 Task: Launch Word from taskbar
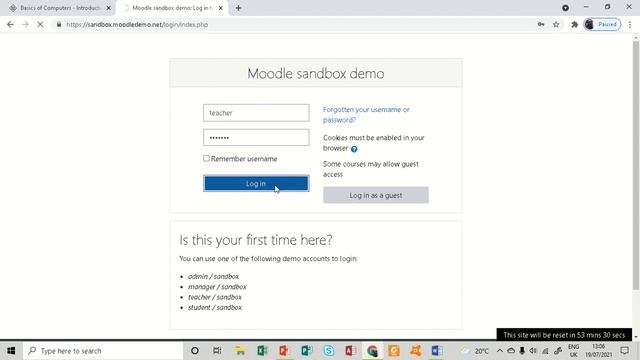pos(437,351)
